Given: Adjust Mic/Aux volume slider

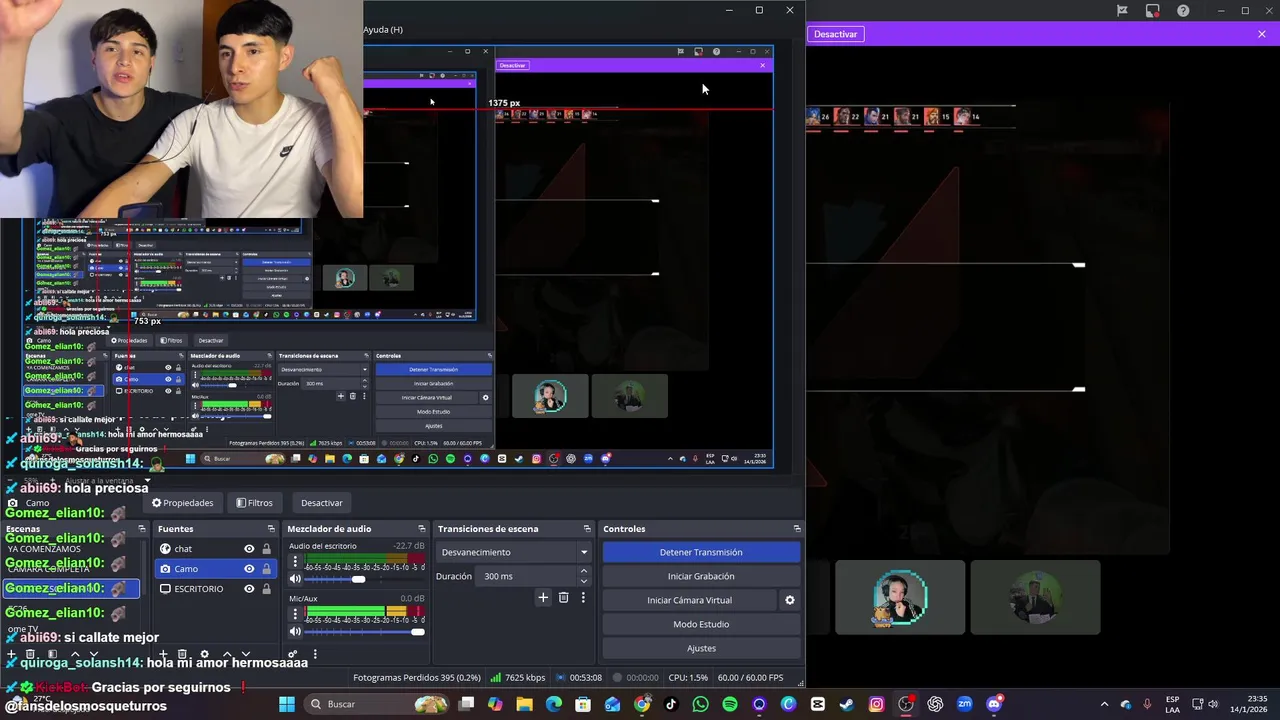Looking at the screenshot, I should click(364, 631).
